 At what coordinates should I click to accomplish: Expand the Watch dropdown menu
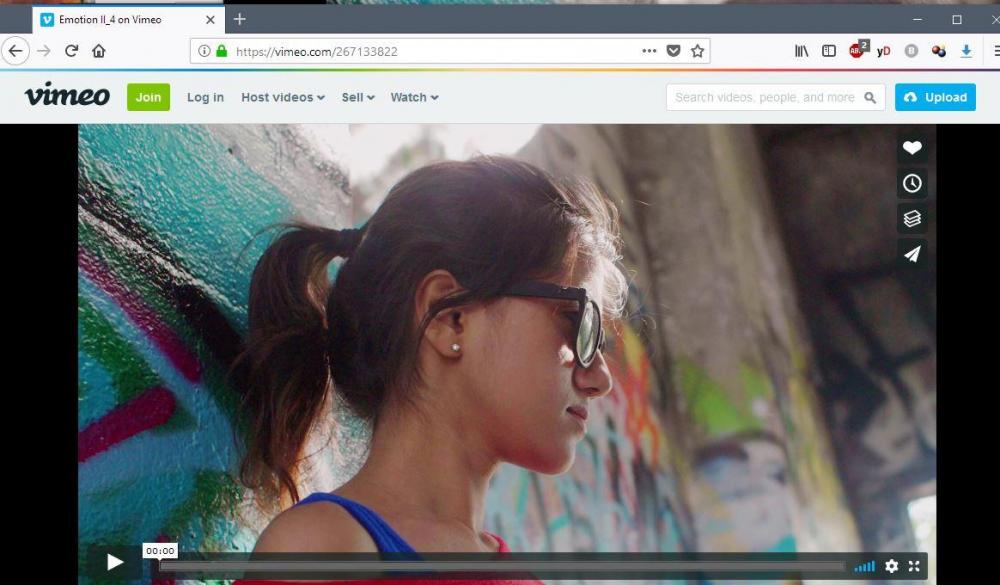coord(414,97)
